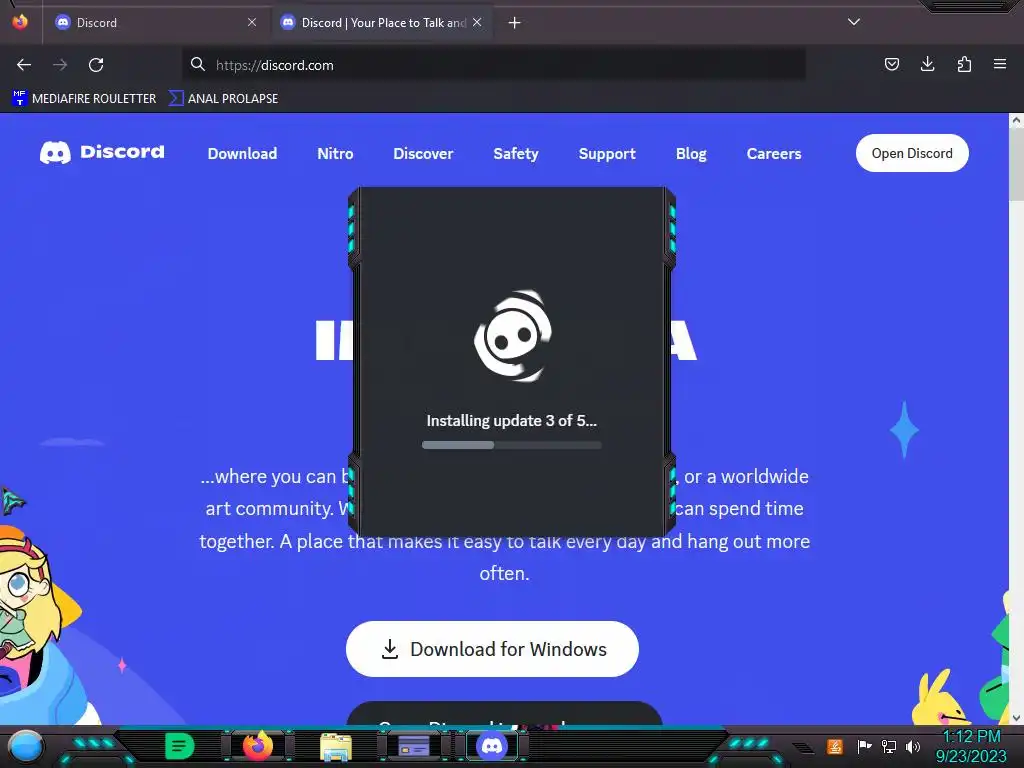
Task: Open the Download nav link
Action: (x=242, y=153)
